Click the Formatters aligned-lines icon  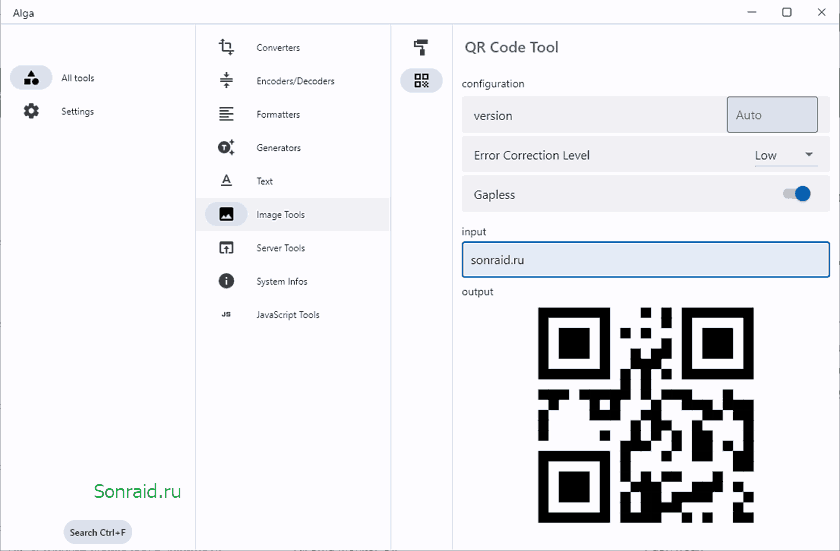point(226,114)
